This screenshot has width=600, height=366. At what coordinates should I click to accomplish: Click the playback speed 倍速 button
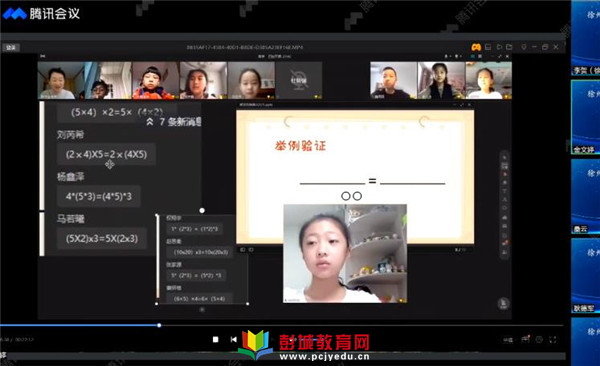[508, 340]
